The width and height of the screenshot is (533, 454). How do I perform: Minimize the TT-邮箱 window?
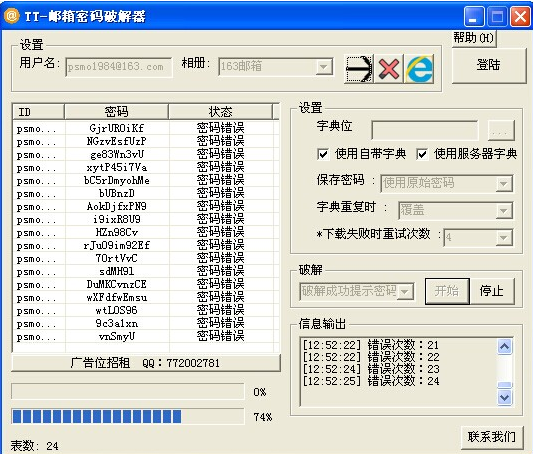473,17
